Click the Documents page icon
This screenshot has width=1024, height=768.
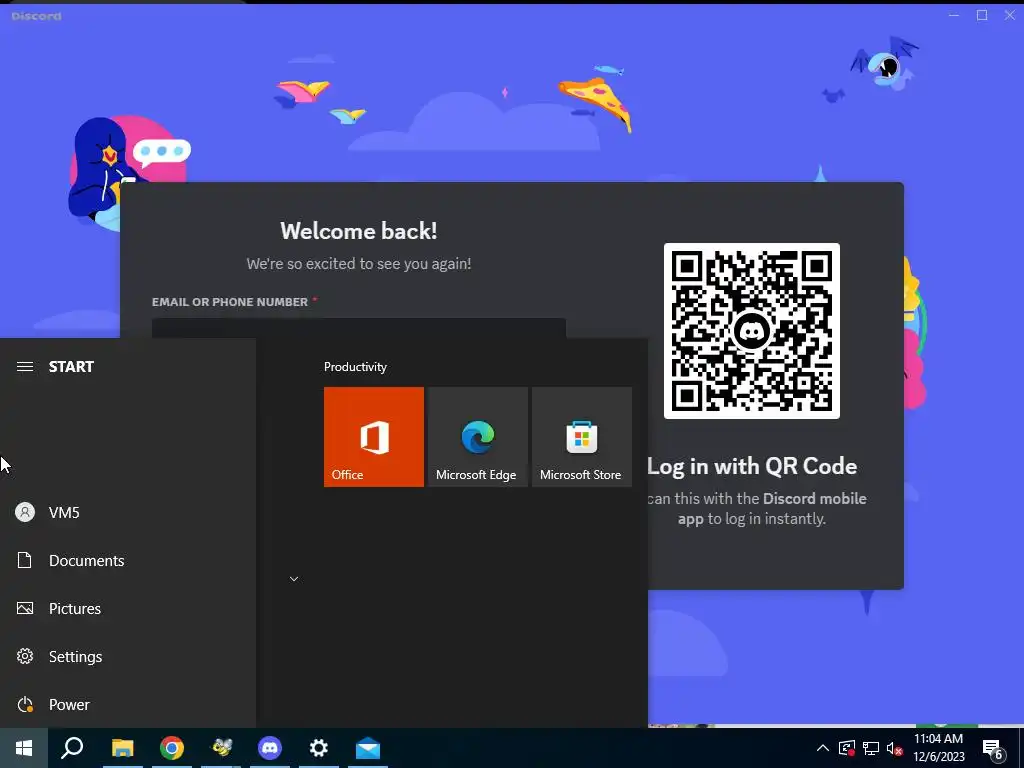pyautogui.click(x=25, y=560)
